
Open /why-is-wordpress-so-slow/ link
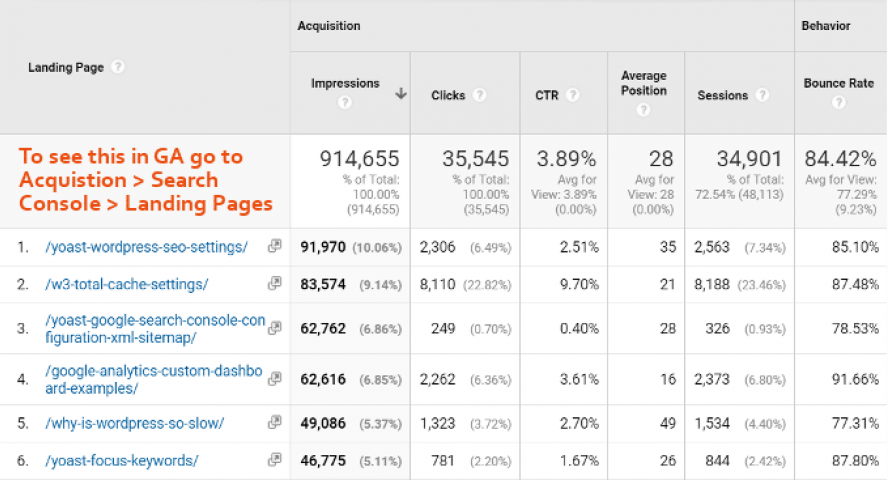tap(135, 423)
